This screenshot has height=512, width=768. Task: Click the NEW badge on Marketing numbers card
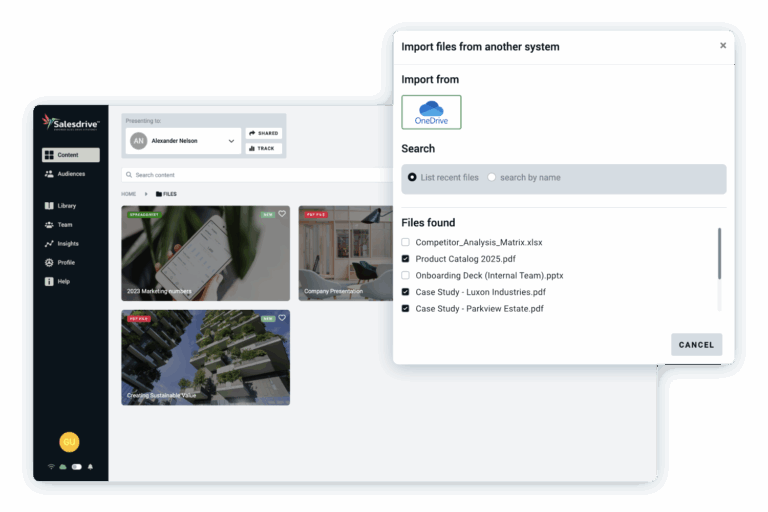coord(268,215)
